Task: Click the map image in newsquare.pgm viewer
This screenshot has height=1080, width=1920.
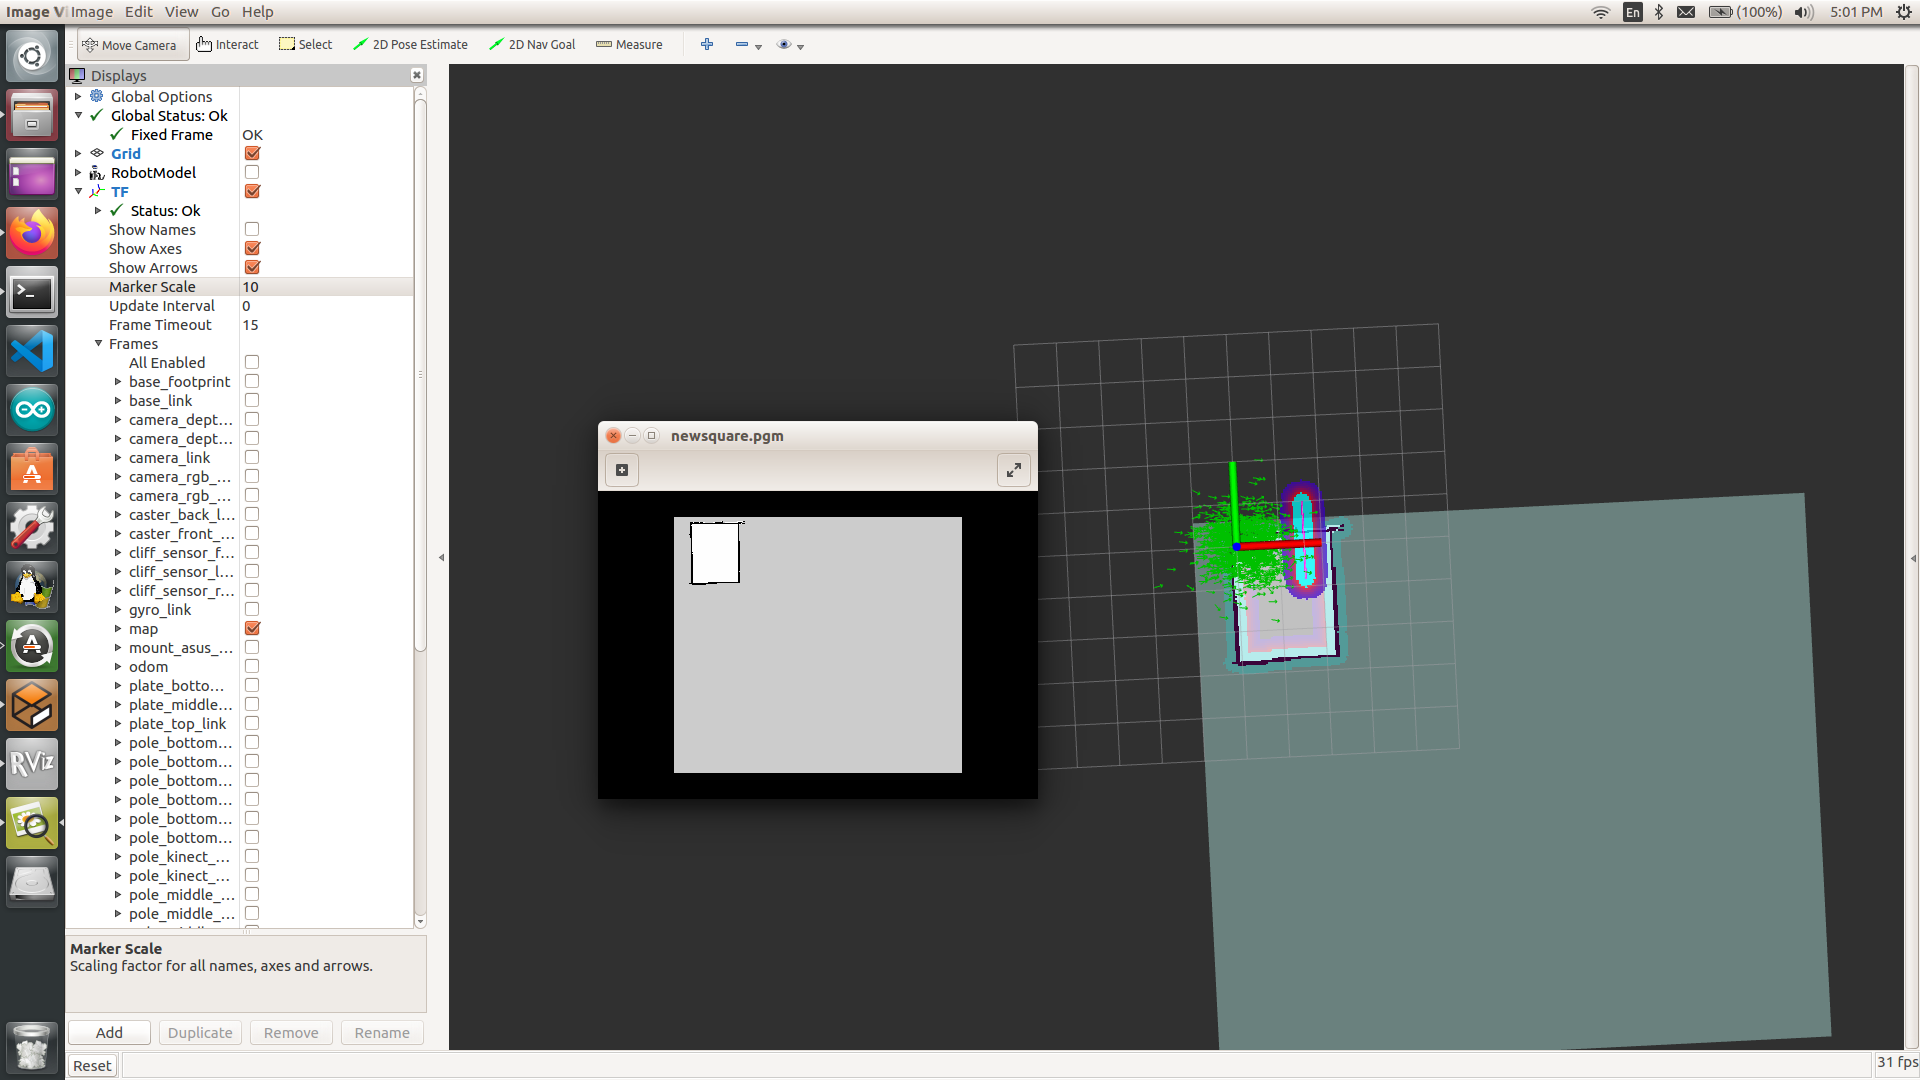Action: [818, 645]
